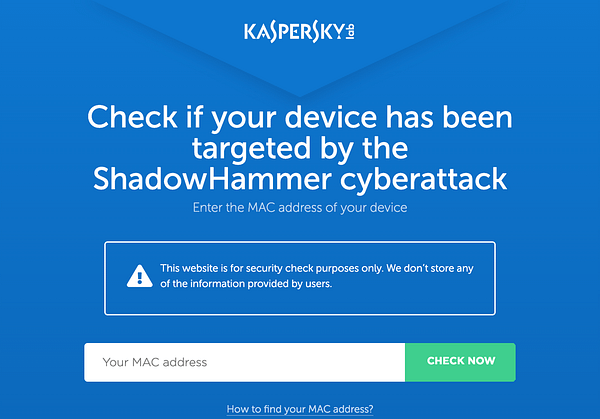Click the warning triangle icon
The width and height of the screenshot is (600, 419).
tap(140, 276)
